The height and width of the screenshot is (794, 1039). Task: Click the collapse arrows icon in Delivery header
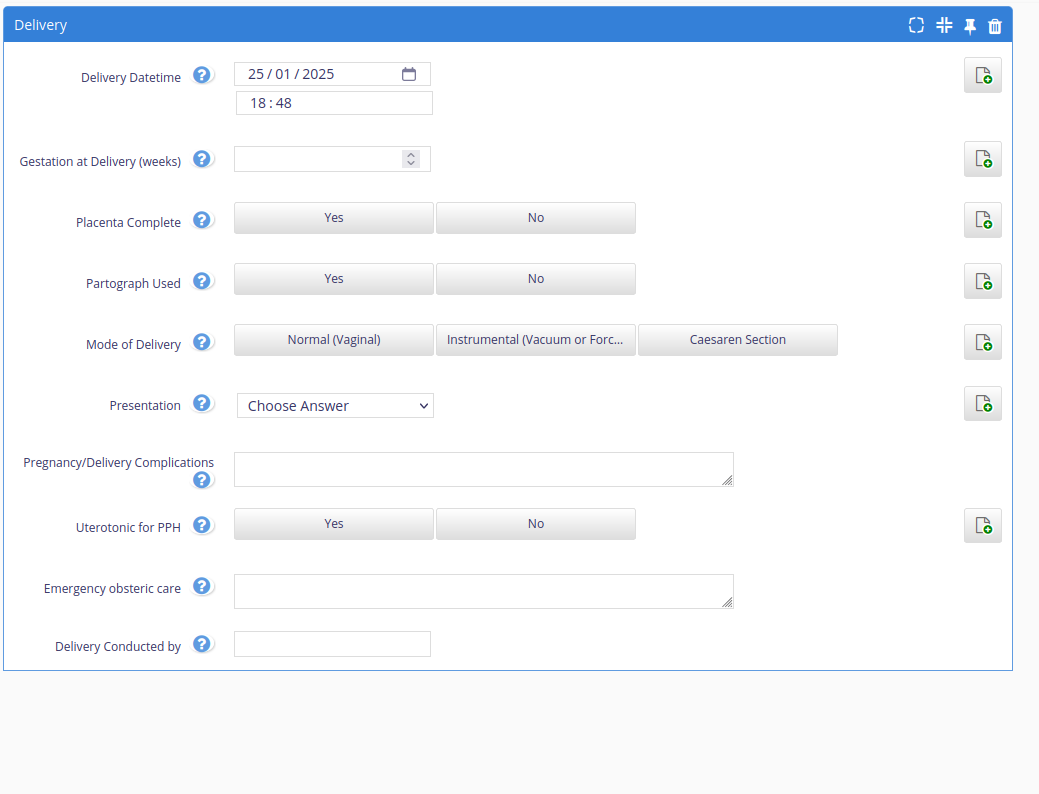[944, 25]
